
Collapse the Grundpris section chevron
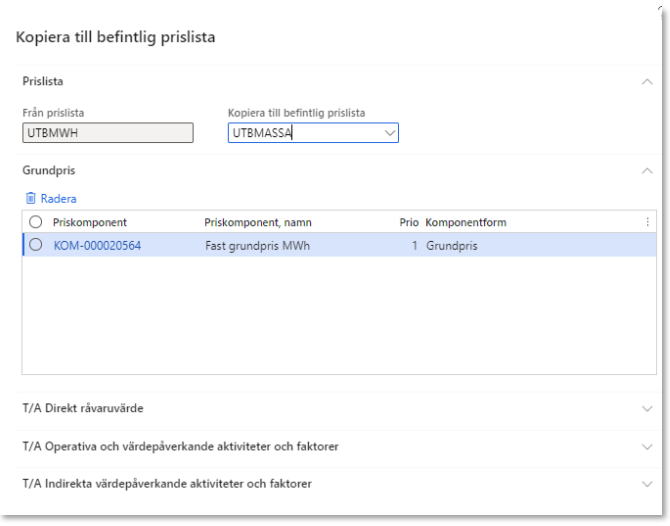(x=646, y=171)
